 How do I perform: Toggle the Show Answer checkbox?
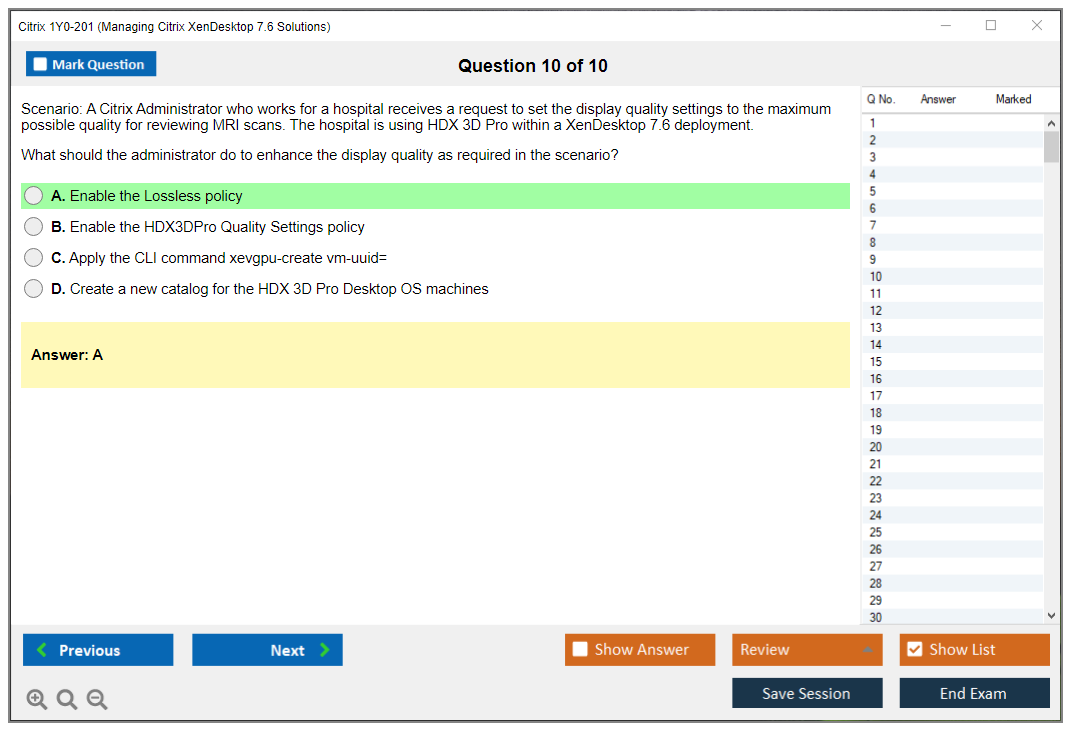click(x=580, y=650)
